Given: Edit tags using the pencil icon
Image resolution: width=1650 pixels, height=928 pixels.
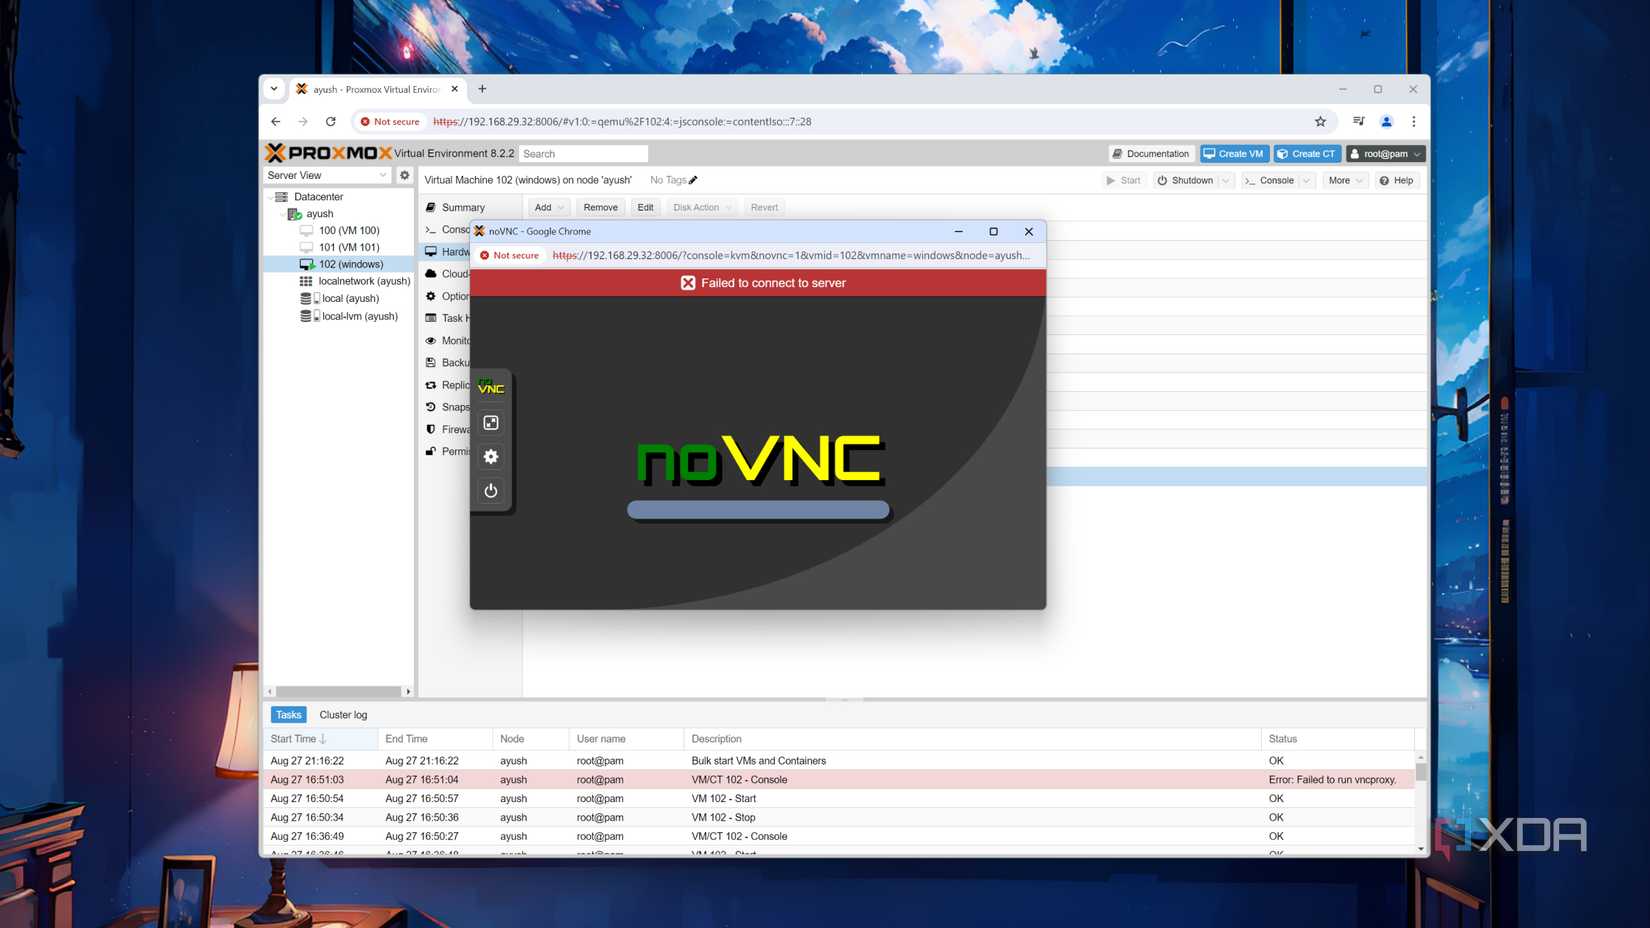Looking at the screenshot, I should tap(693, 180).
